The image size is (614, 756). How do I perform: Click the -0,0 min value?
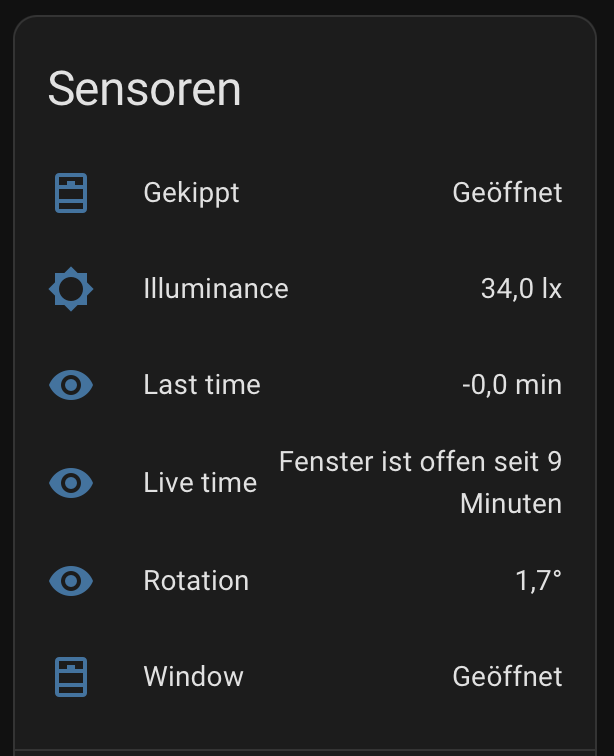click(512, 386)
